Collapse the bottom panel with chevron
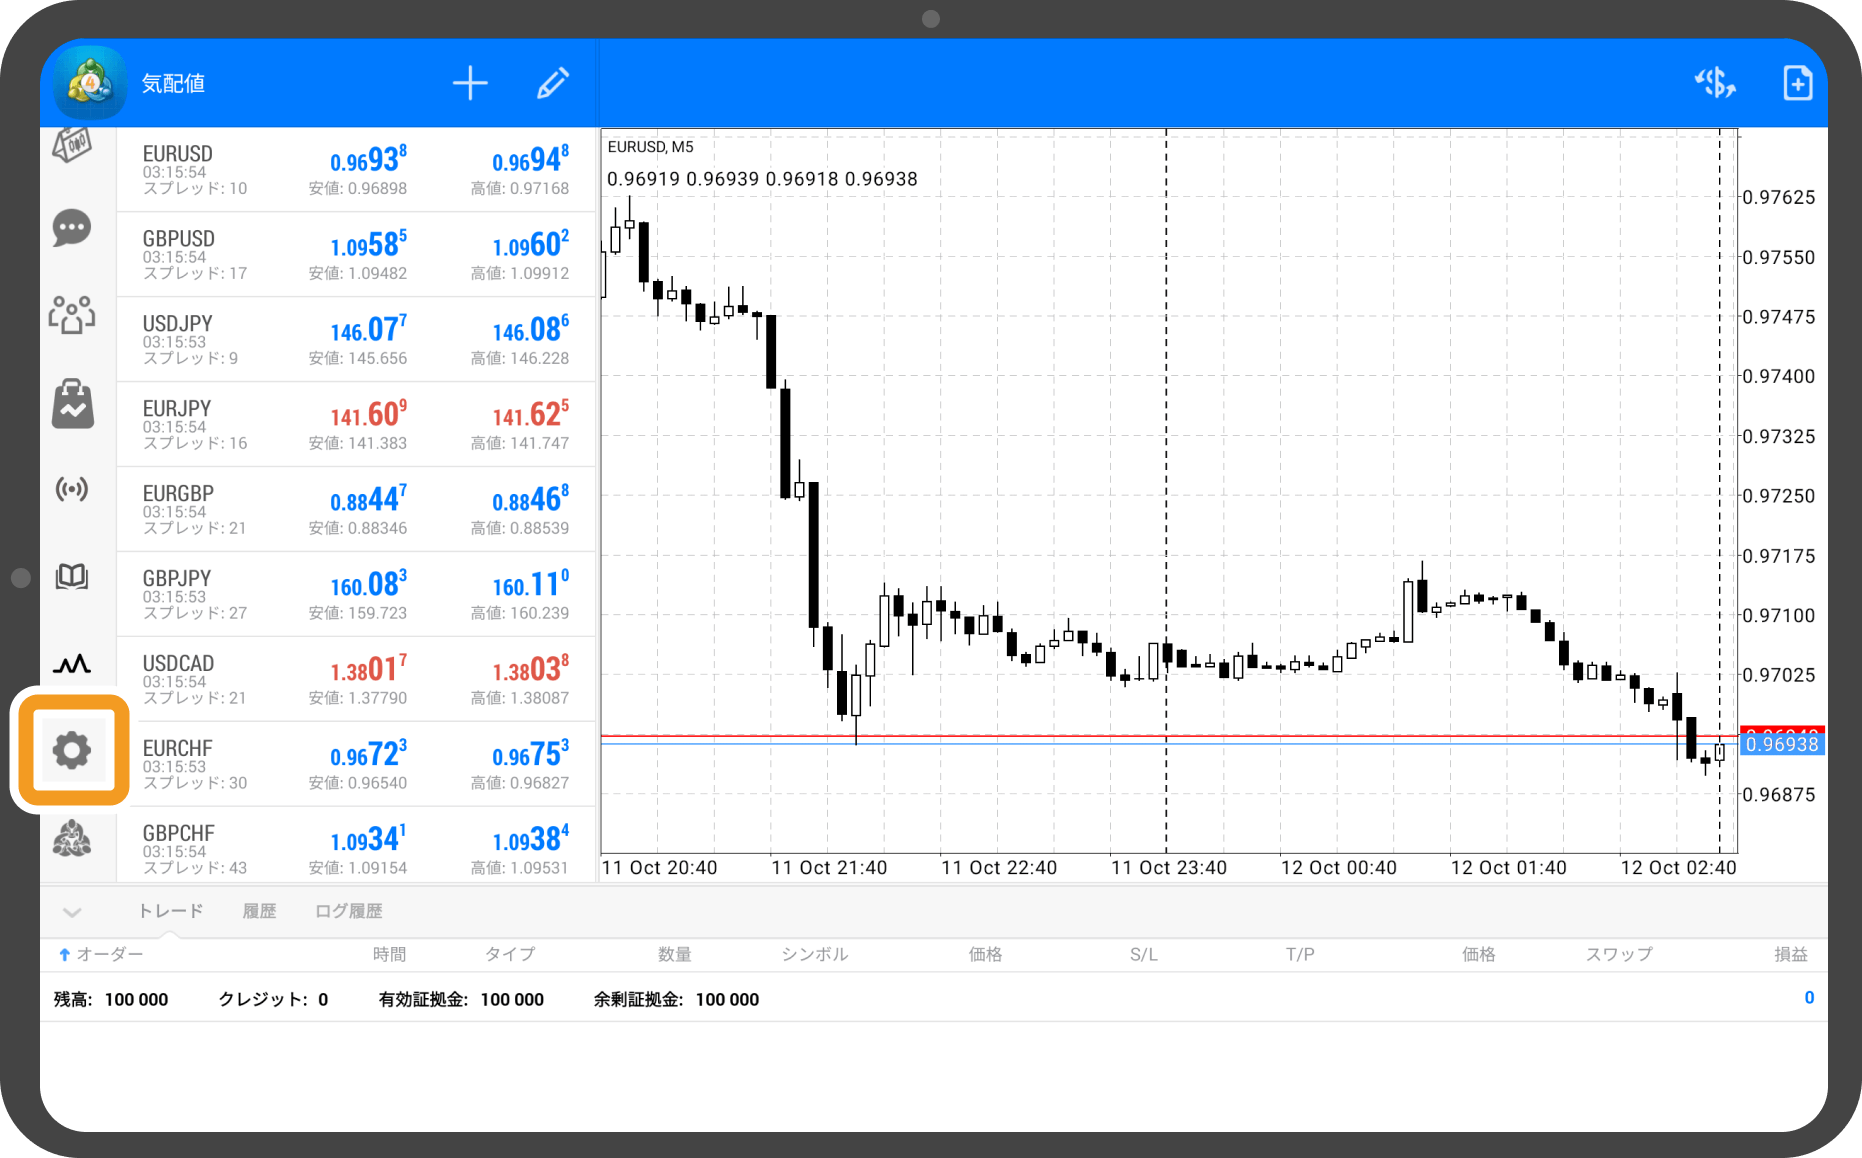Screen dimensions: 1862x1158 tap(72, 911)
